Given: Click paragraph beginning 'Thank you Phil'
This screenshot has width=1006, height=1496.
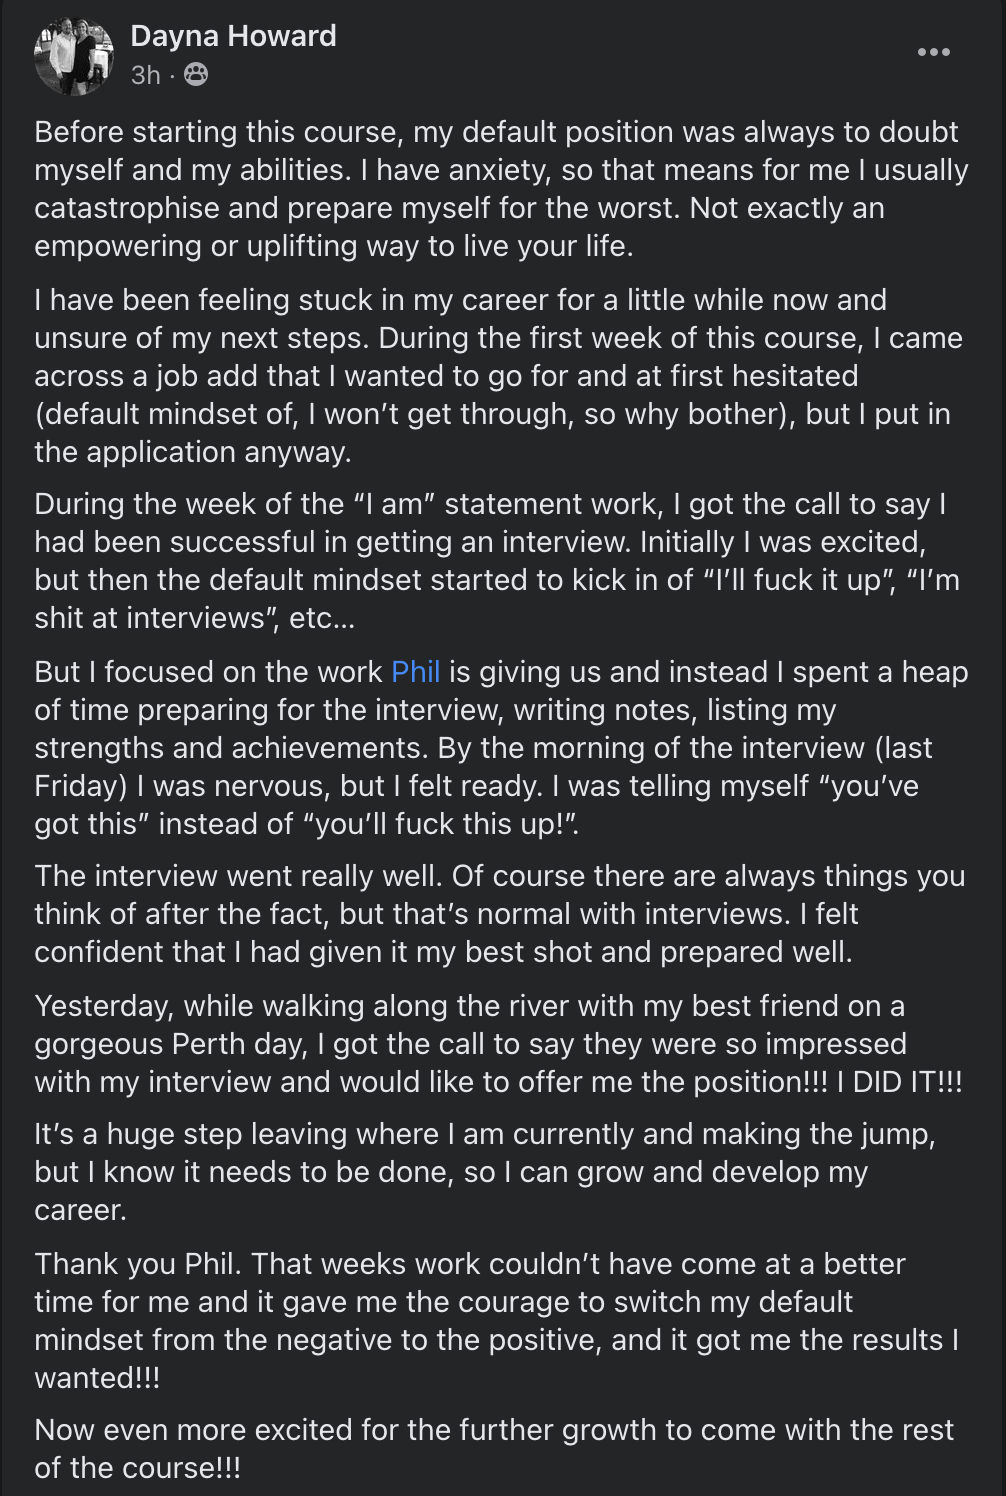Looking at the screenshot, I should pos(497,1321).
